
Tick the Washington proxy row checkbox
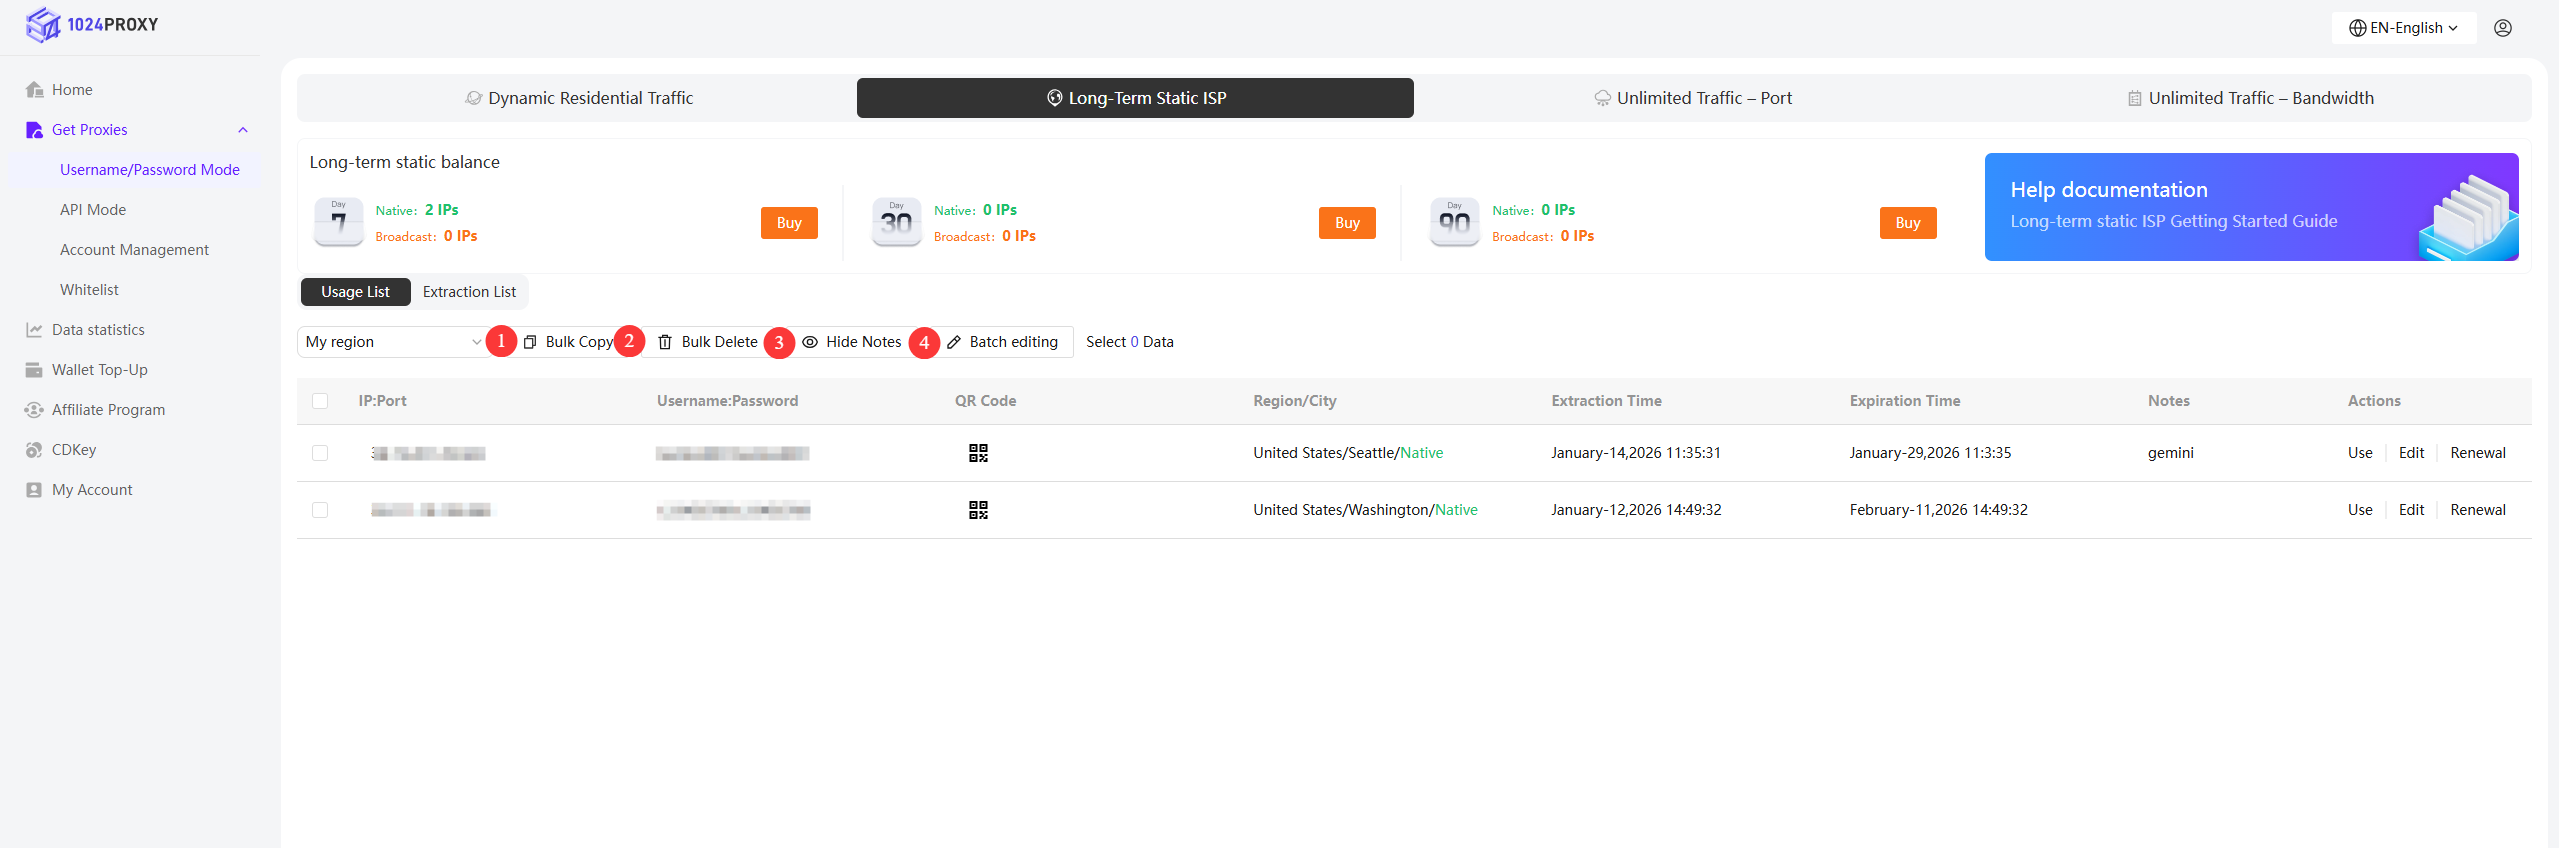click(320, 510)
